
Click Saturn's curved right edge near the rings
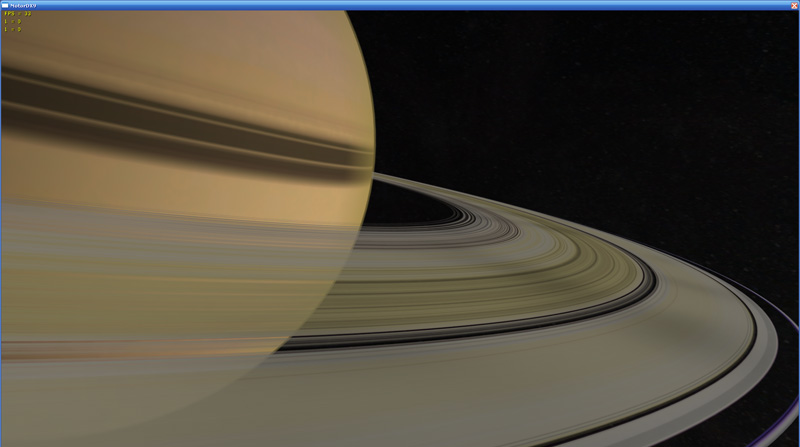(x=372, y=150)
